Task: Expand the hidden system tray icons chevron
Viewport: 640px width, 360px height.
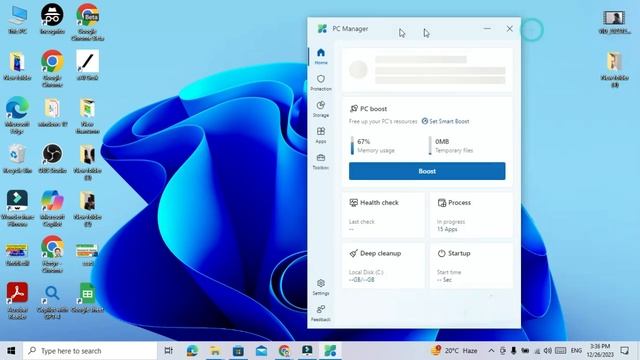Action: click(x=491, y=351)
